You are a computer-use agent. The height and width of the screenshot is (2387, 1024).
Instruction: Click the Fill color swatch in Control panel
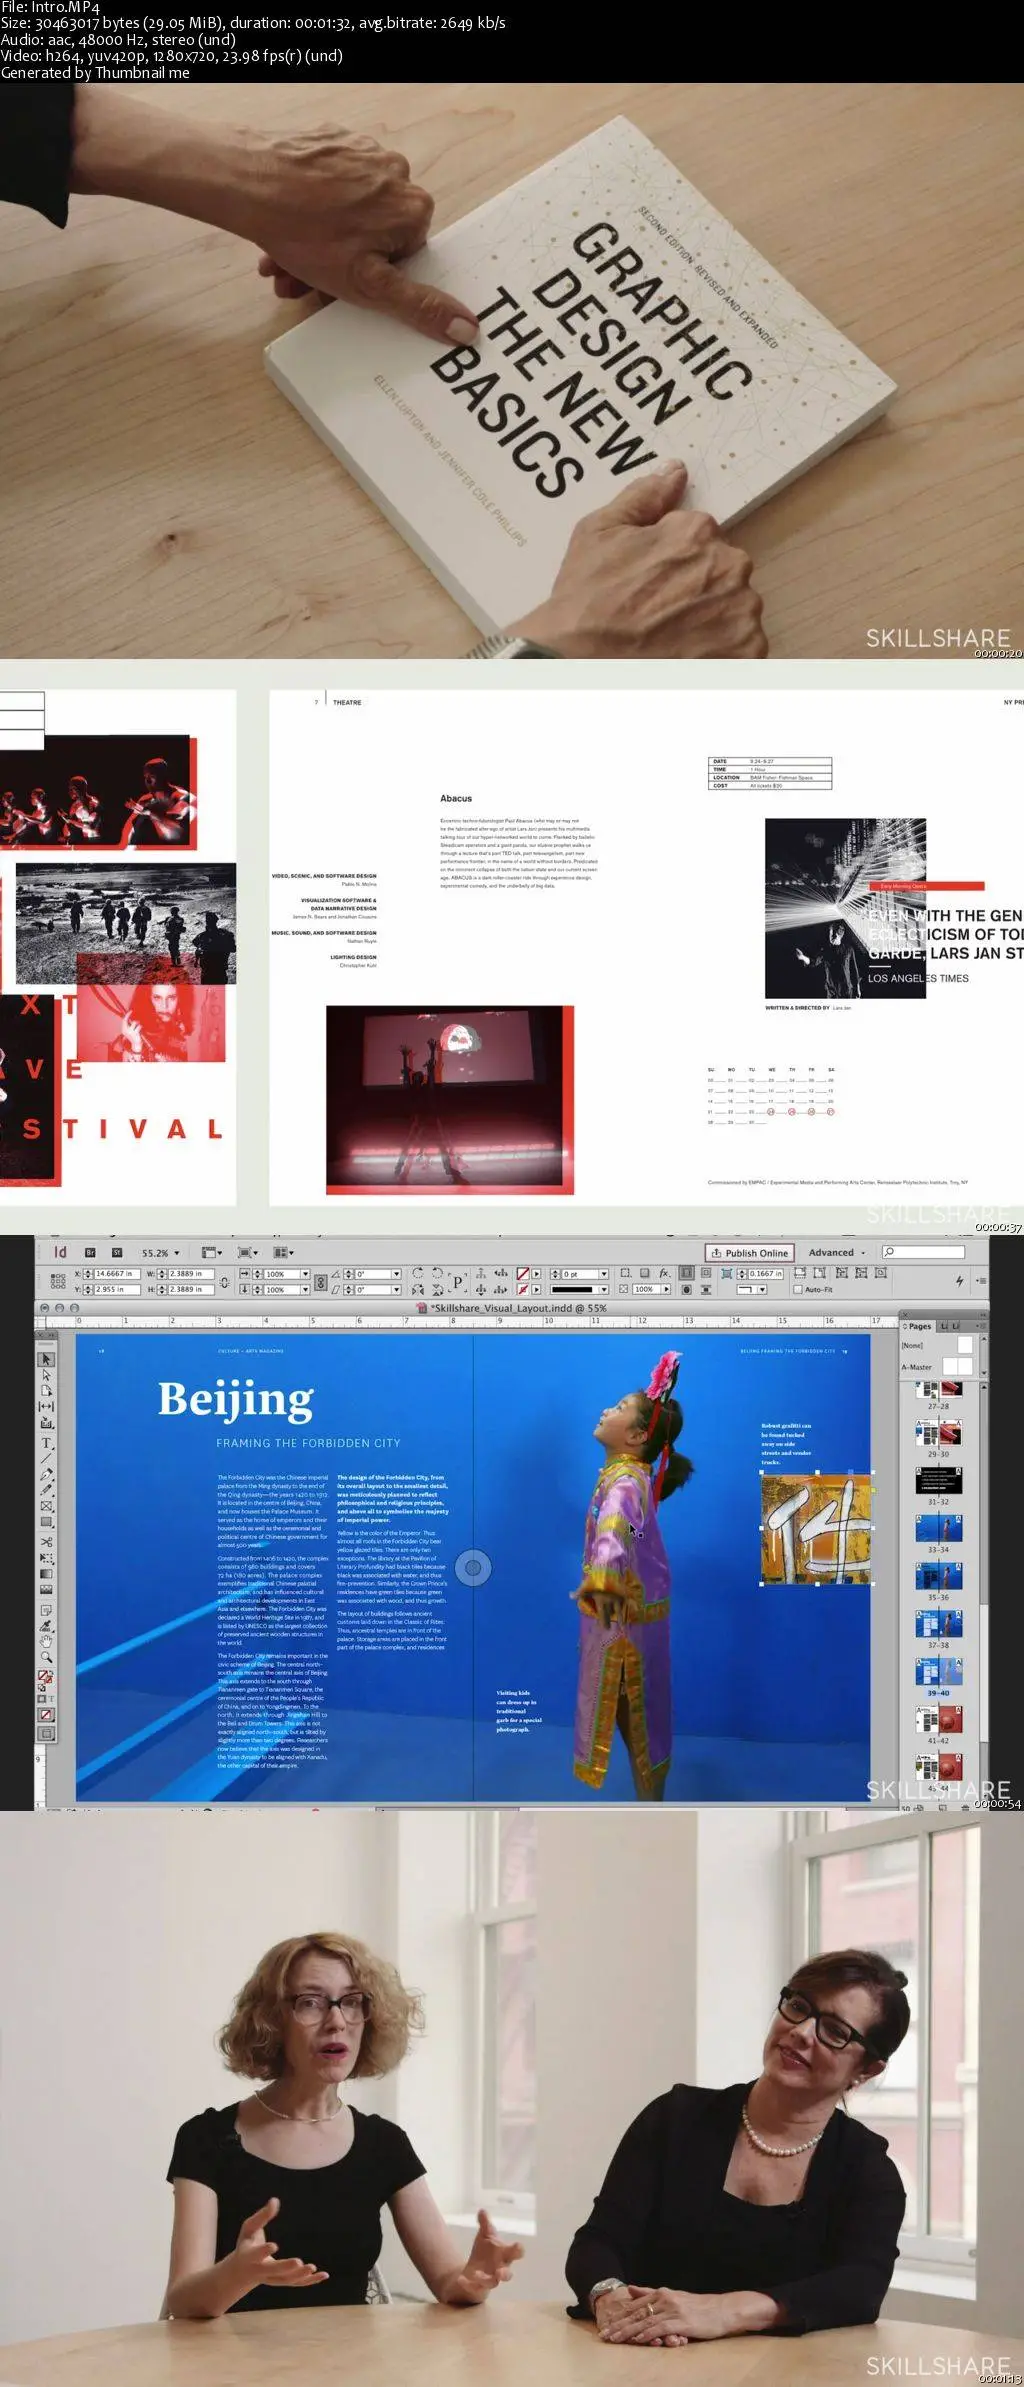point(523,1273)
